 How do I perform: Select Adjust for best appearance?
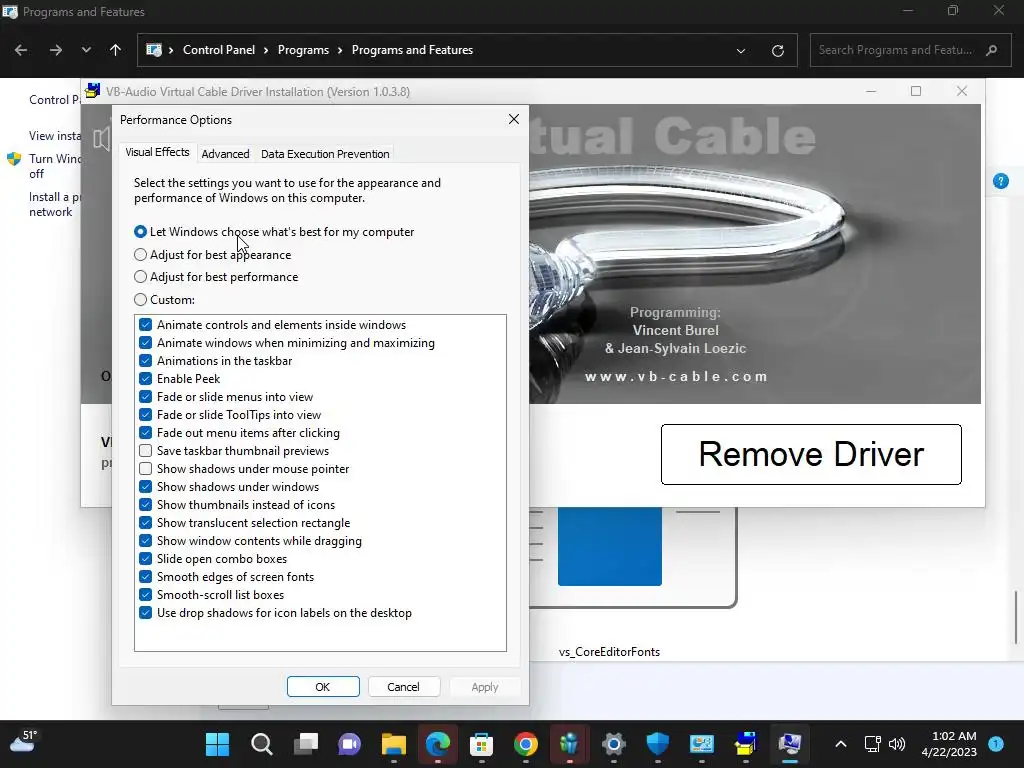click(x=140, y=255)
